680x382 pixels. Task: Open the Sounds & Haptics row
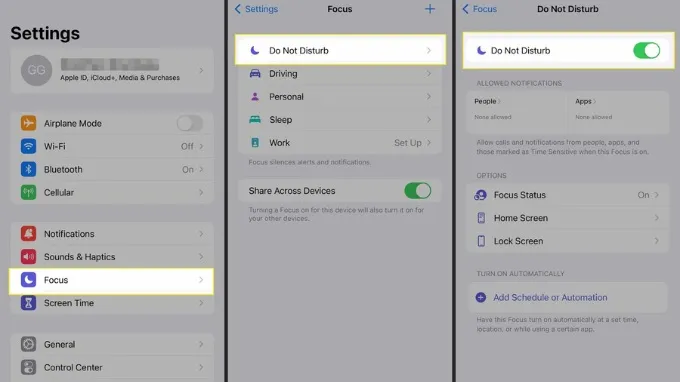point(112,257)
